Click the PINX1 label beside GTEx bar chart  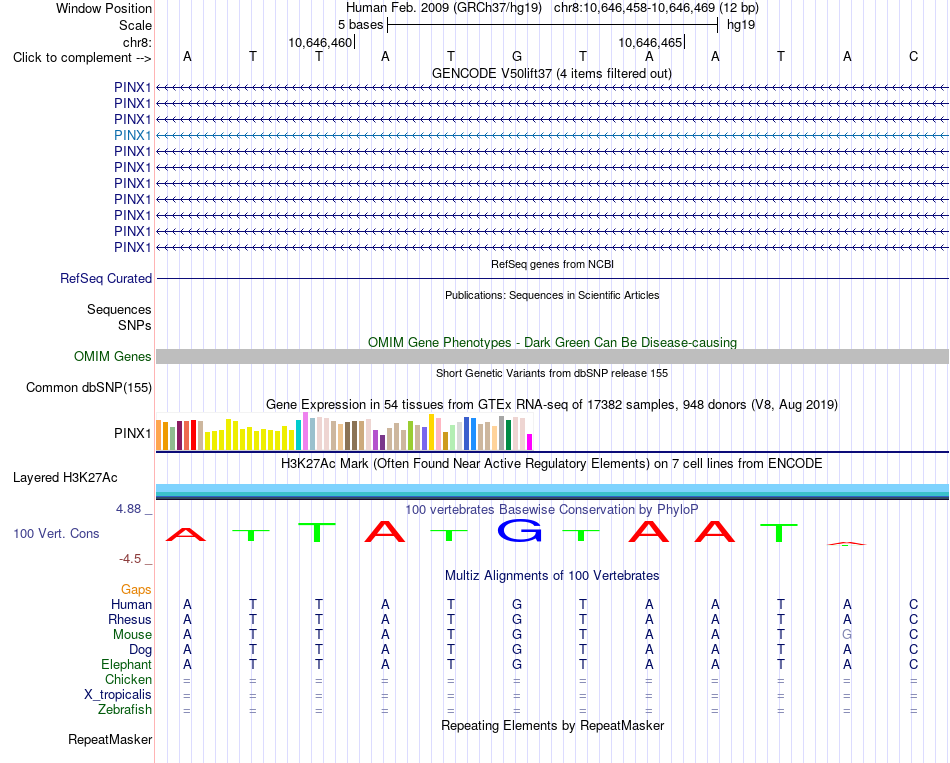click(132, 433)
